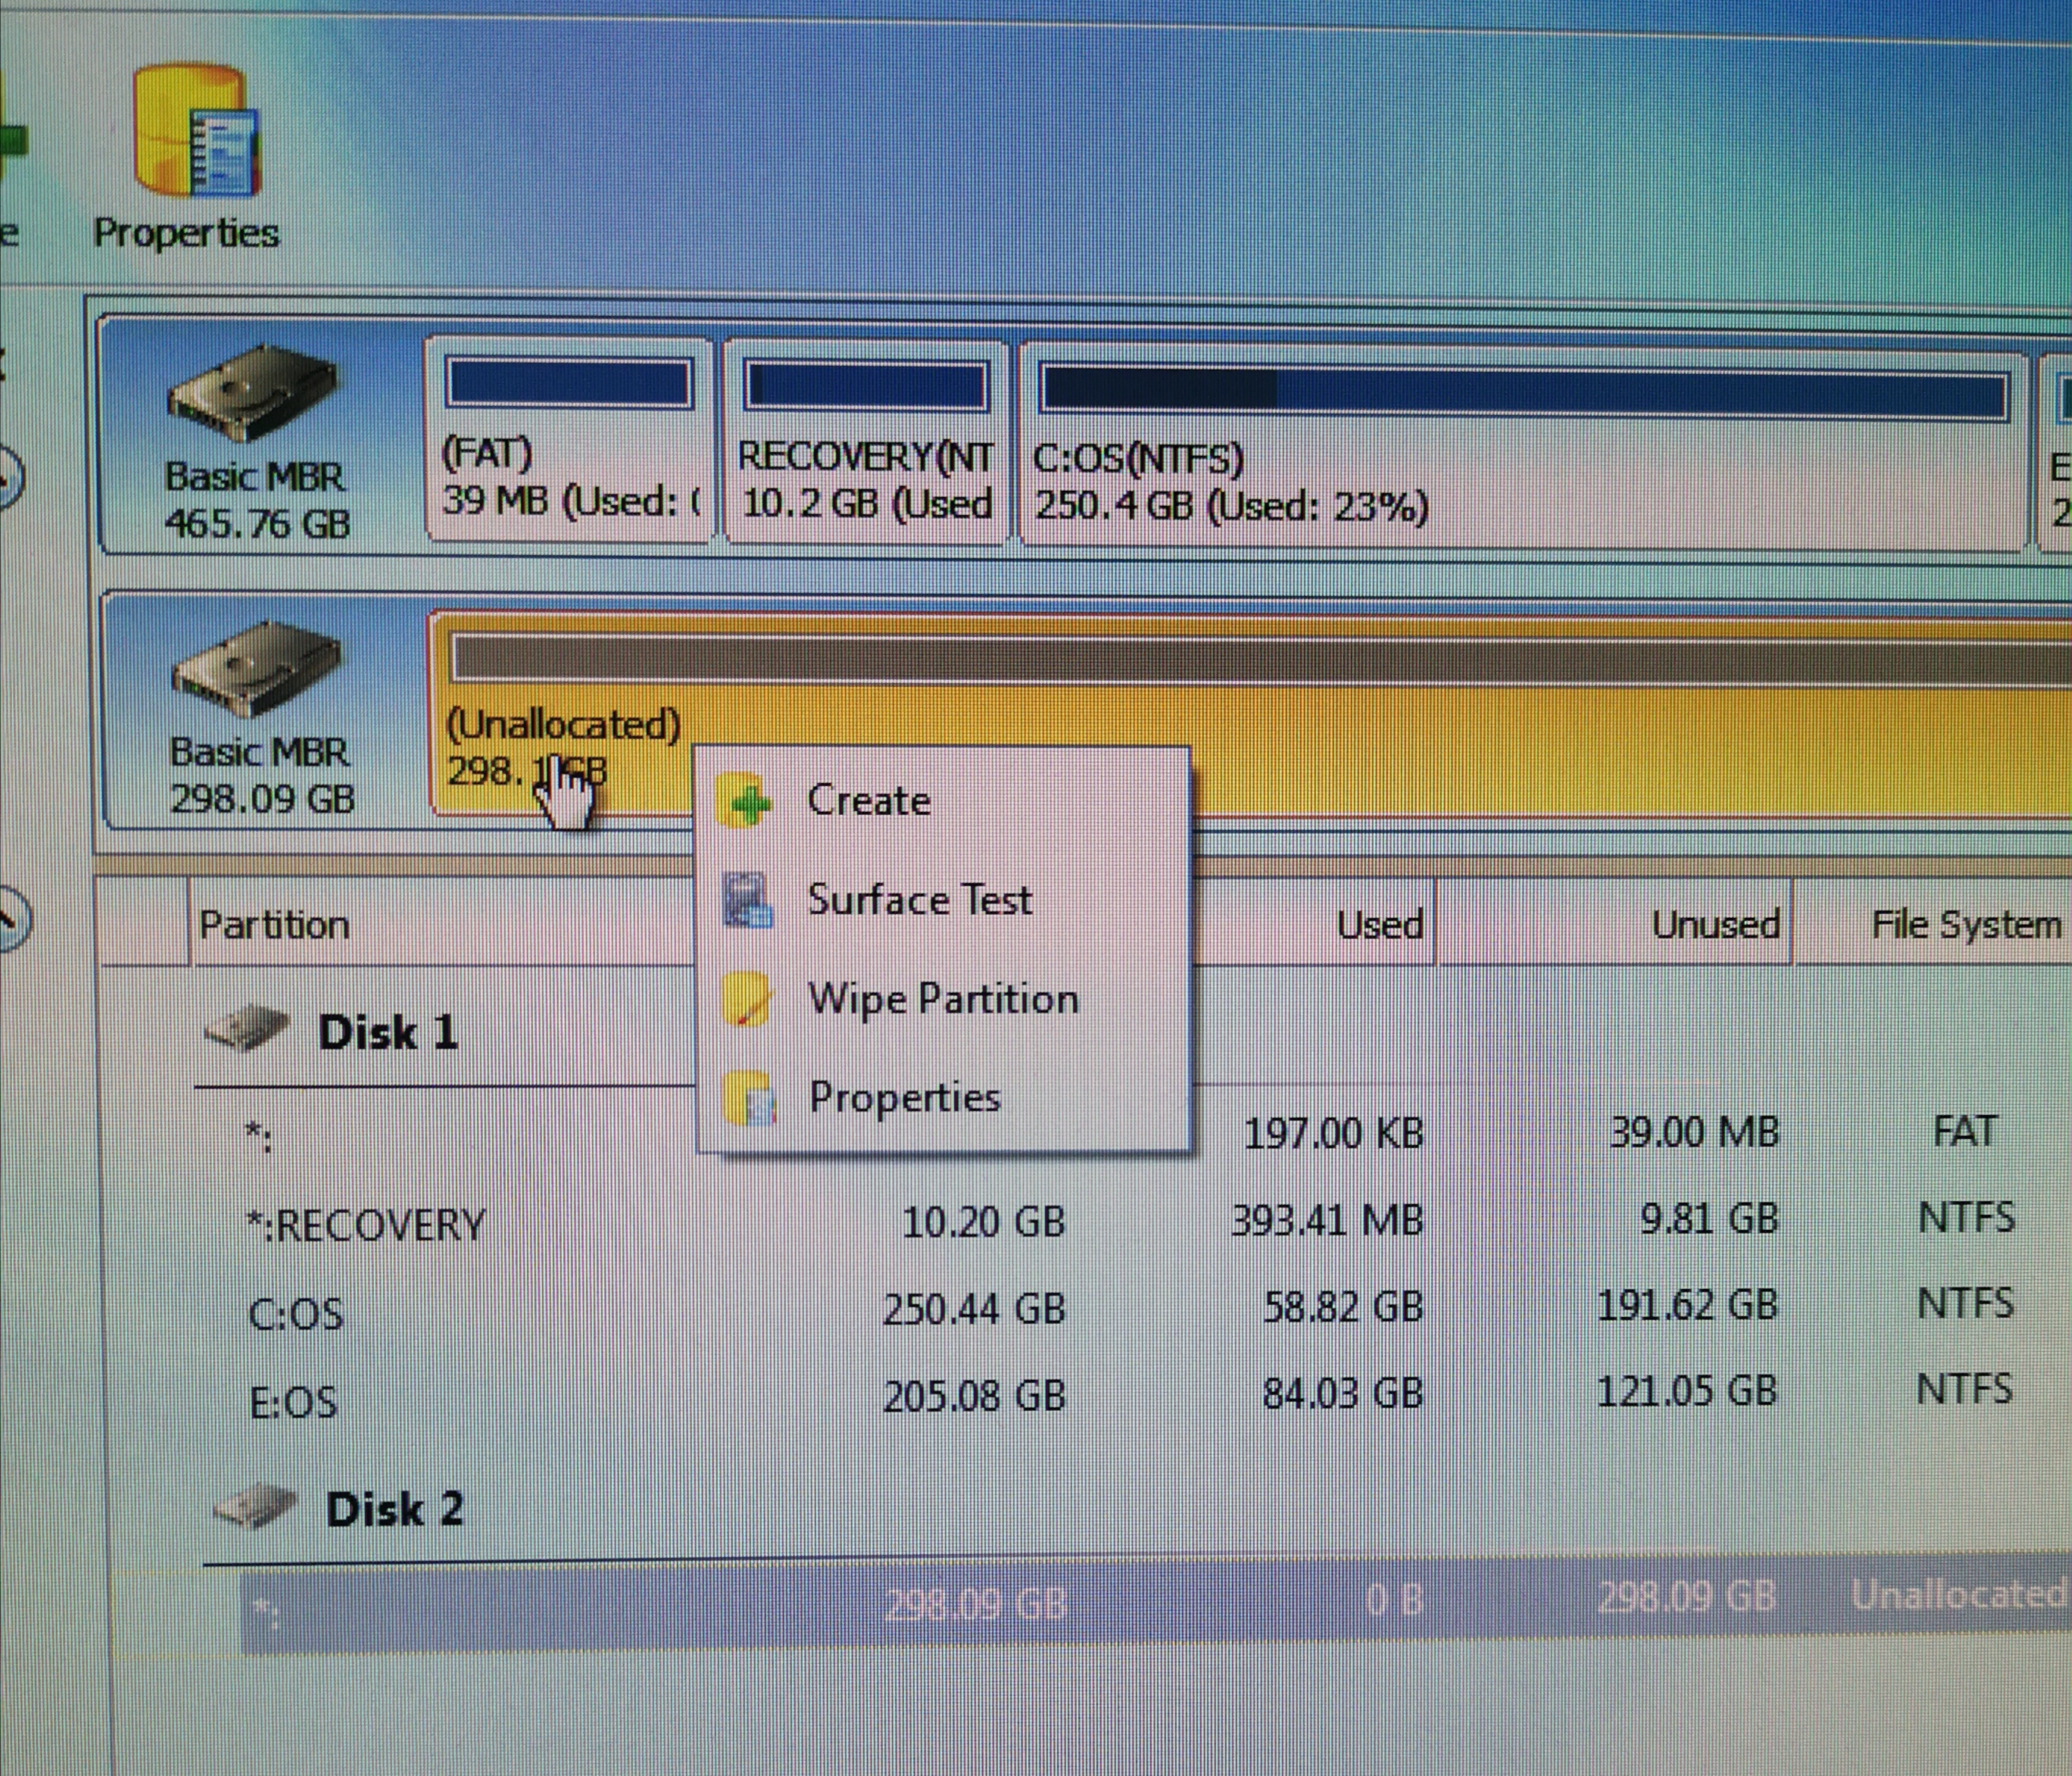Click the 205.08 GB capacity cell
Image resolution: width=2072 pixels, height=1776 pixels.
tap(974, 1396)
